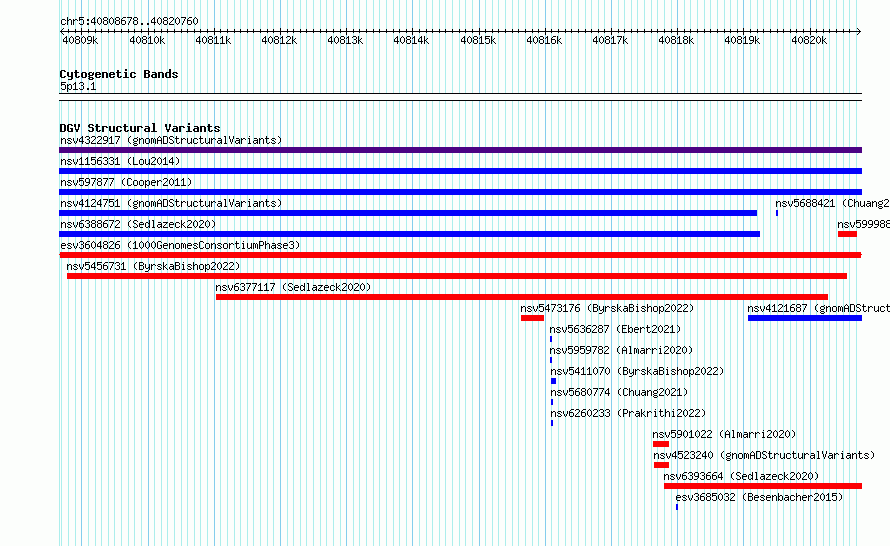Viewport: 890px width, 546px height.
Task: Select the blue nsv6388672 variant bar
Action: tap(409, 234)
